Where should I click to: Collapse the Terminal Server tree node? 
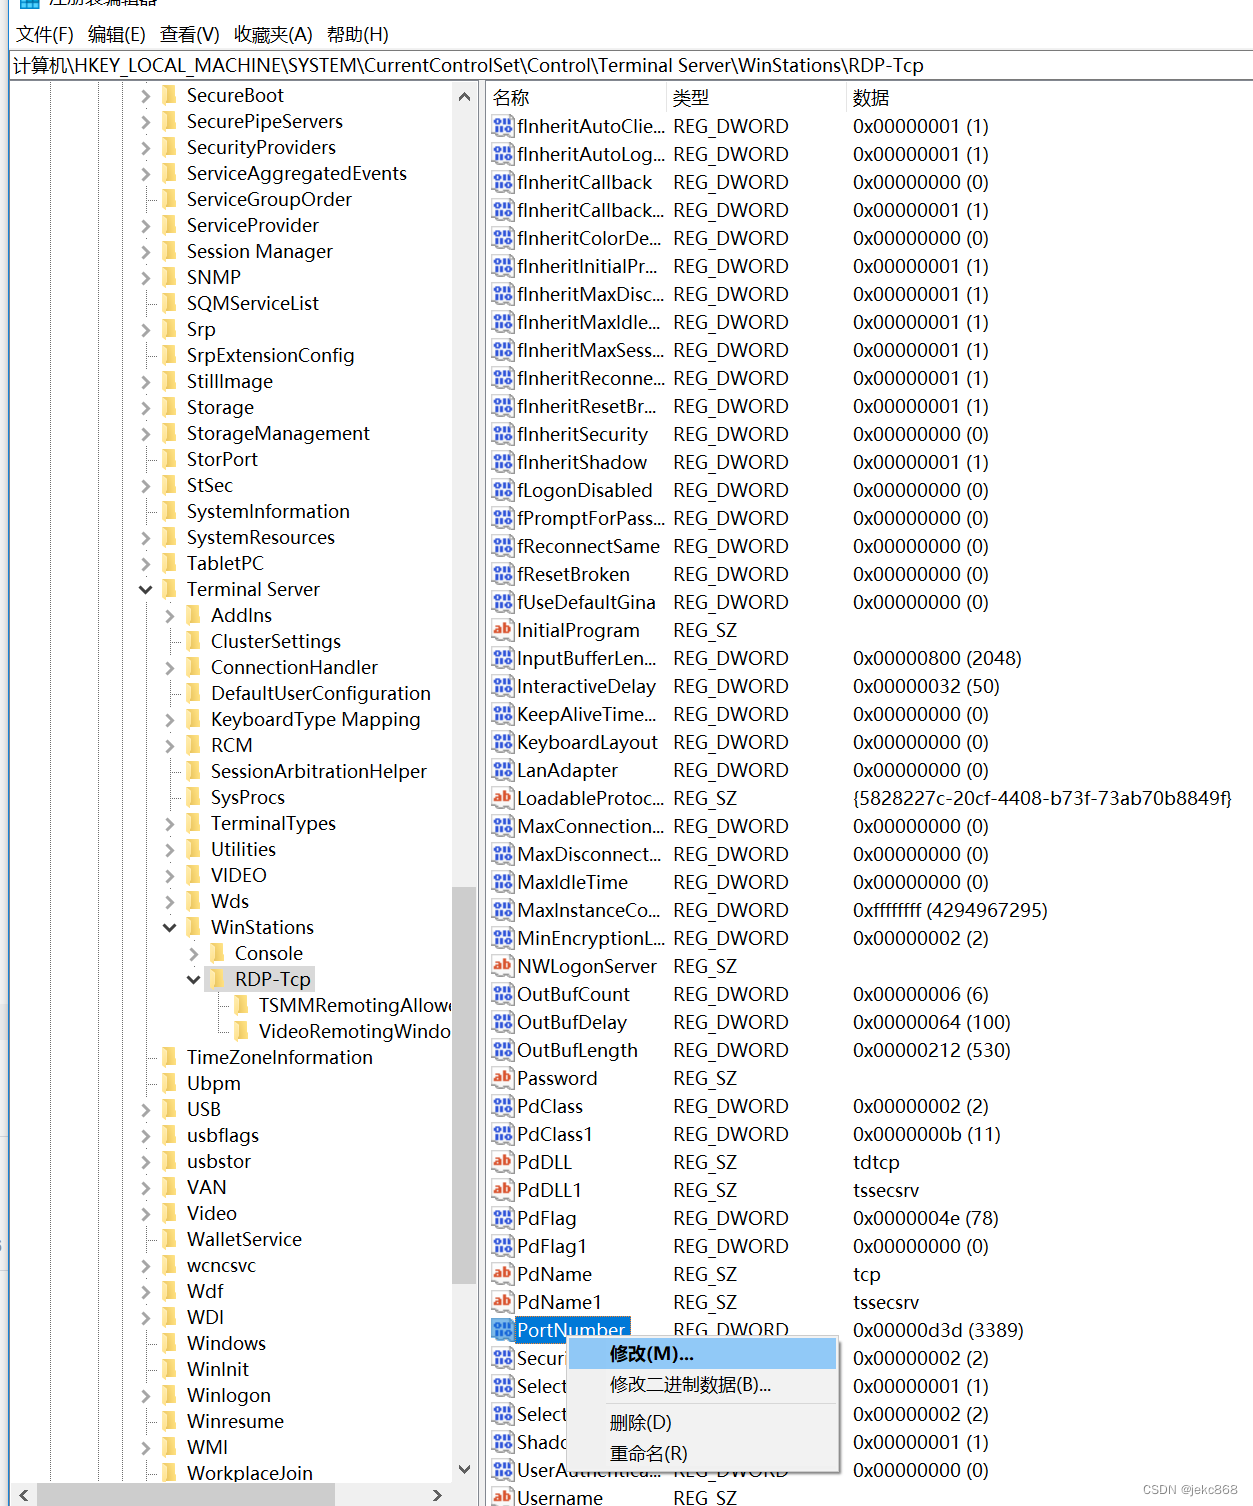tap(146, 589)
